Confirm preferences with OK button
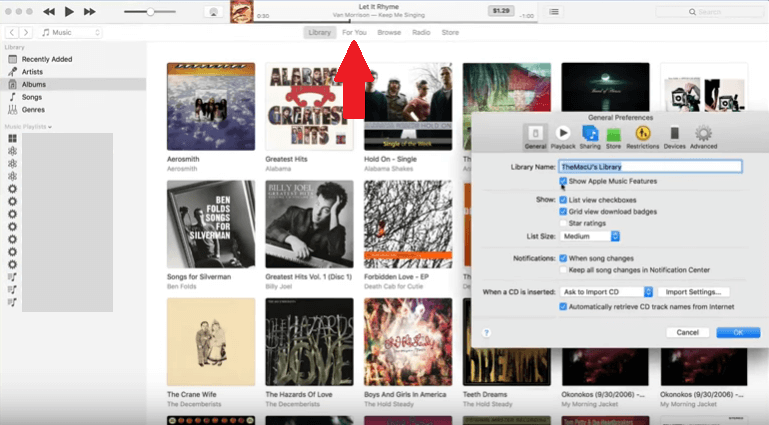The width and height of the screenshot is (769, 425). 738,332
